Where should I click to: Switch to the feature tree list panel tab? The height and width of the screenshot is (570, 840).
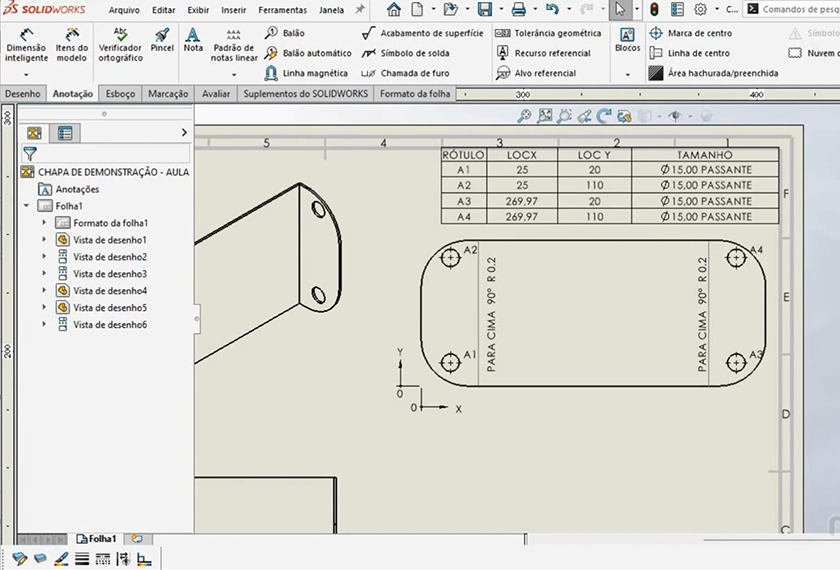65,132
